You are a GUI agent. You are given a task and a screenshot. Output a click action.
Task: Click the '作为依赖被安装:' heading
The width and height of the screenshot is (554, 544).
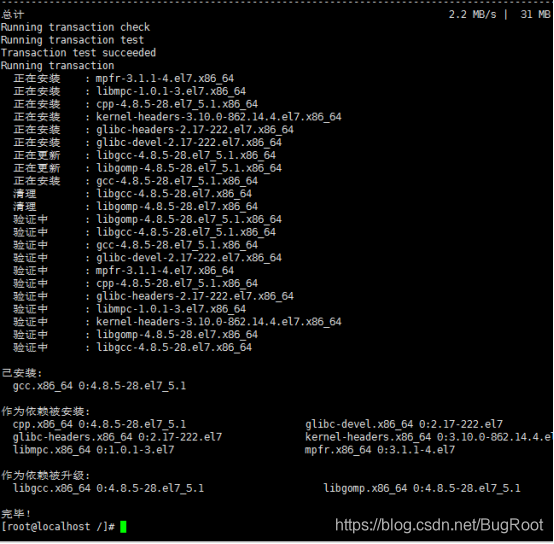coord(46,412)
